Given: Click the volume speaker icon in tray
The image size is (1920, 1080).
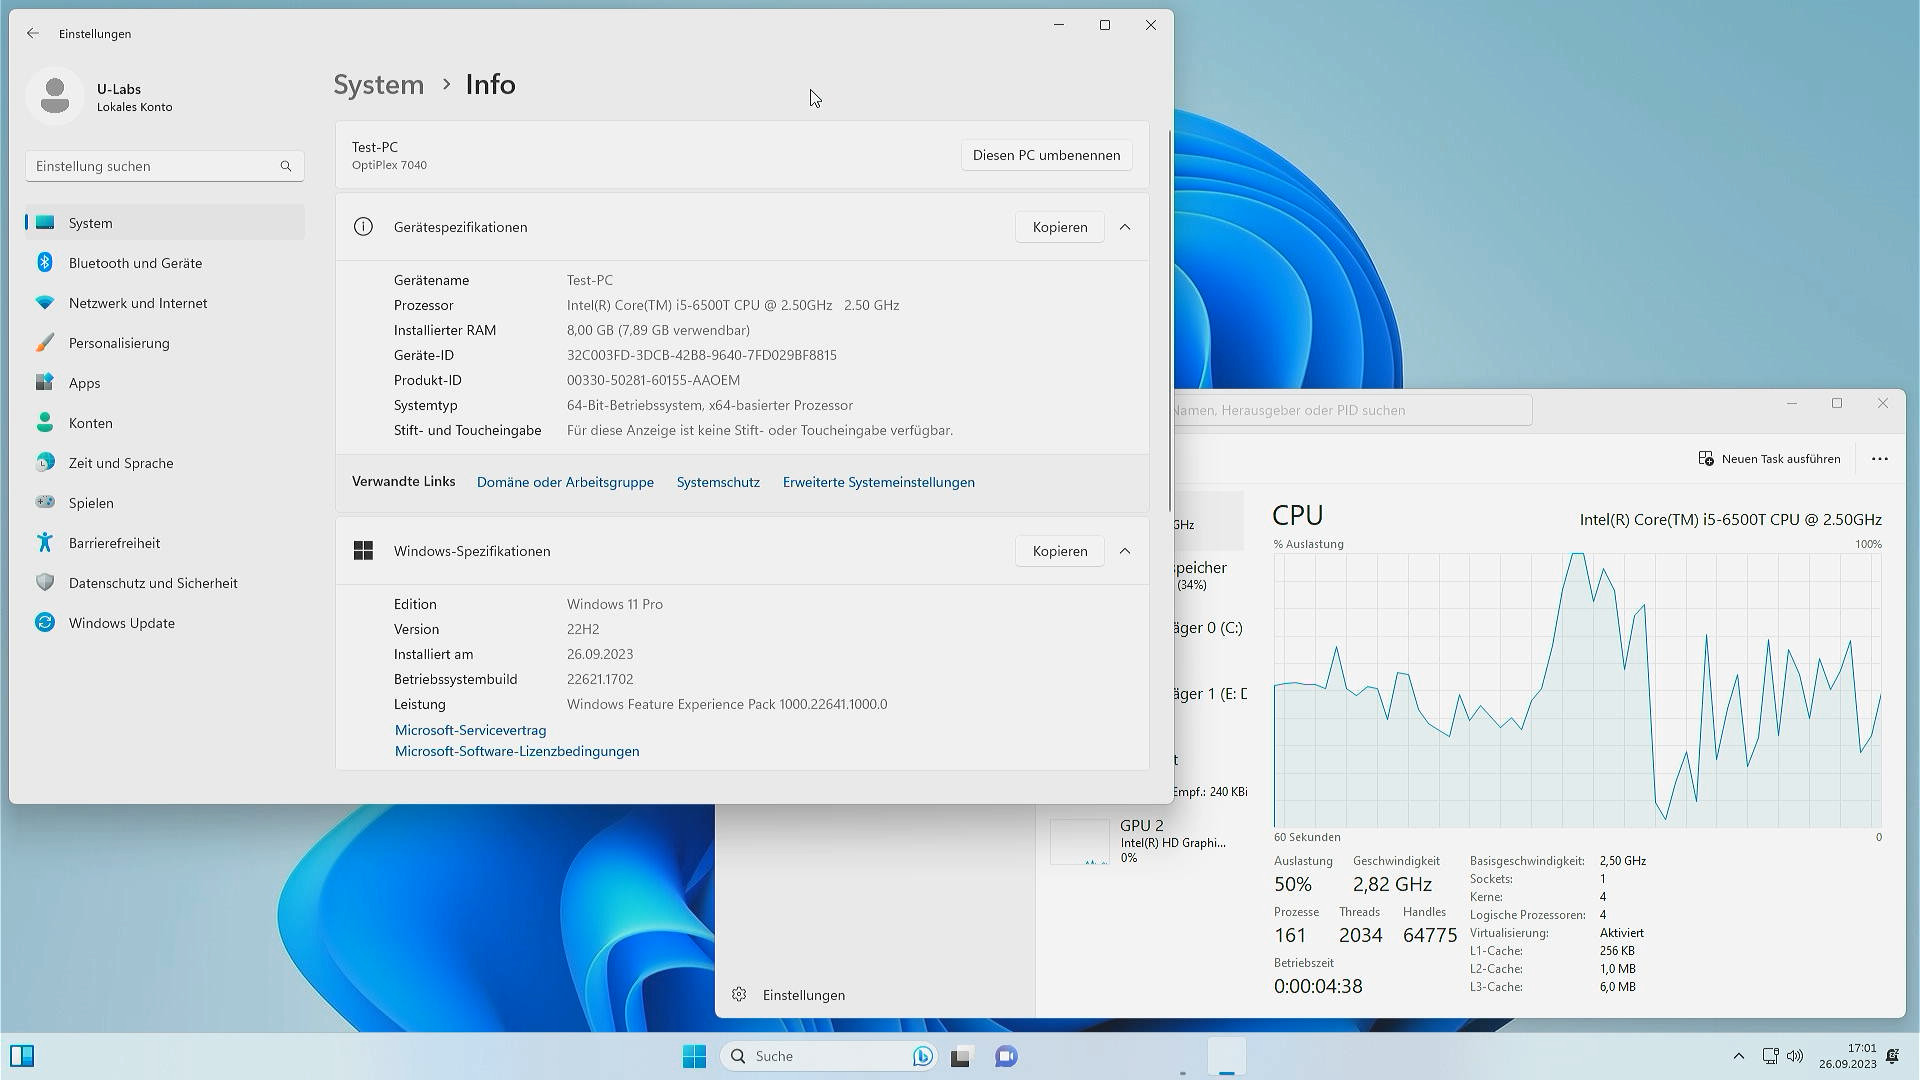Looking at the screenshot, I should click(x=1795, y=1056).
